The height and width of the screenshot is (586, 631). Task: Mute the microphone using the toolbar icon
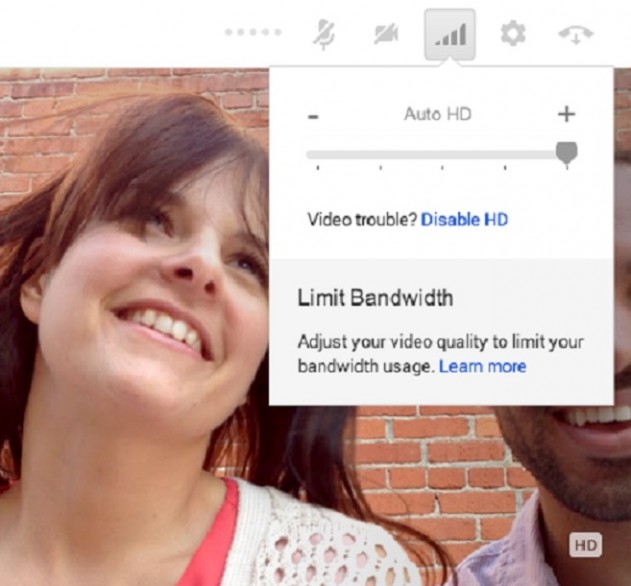click(324, 34)
